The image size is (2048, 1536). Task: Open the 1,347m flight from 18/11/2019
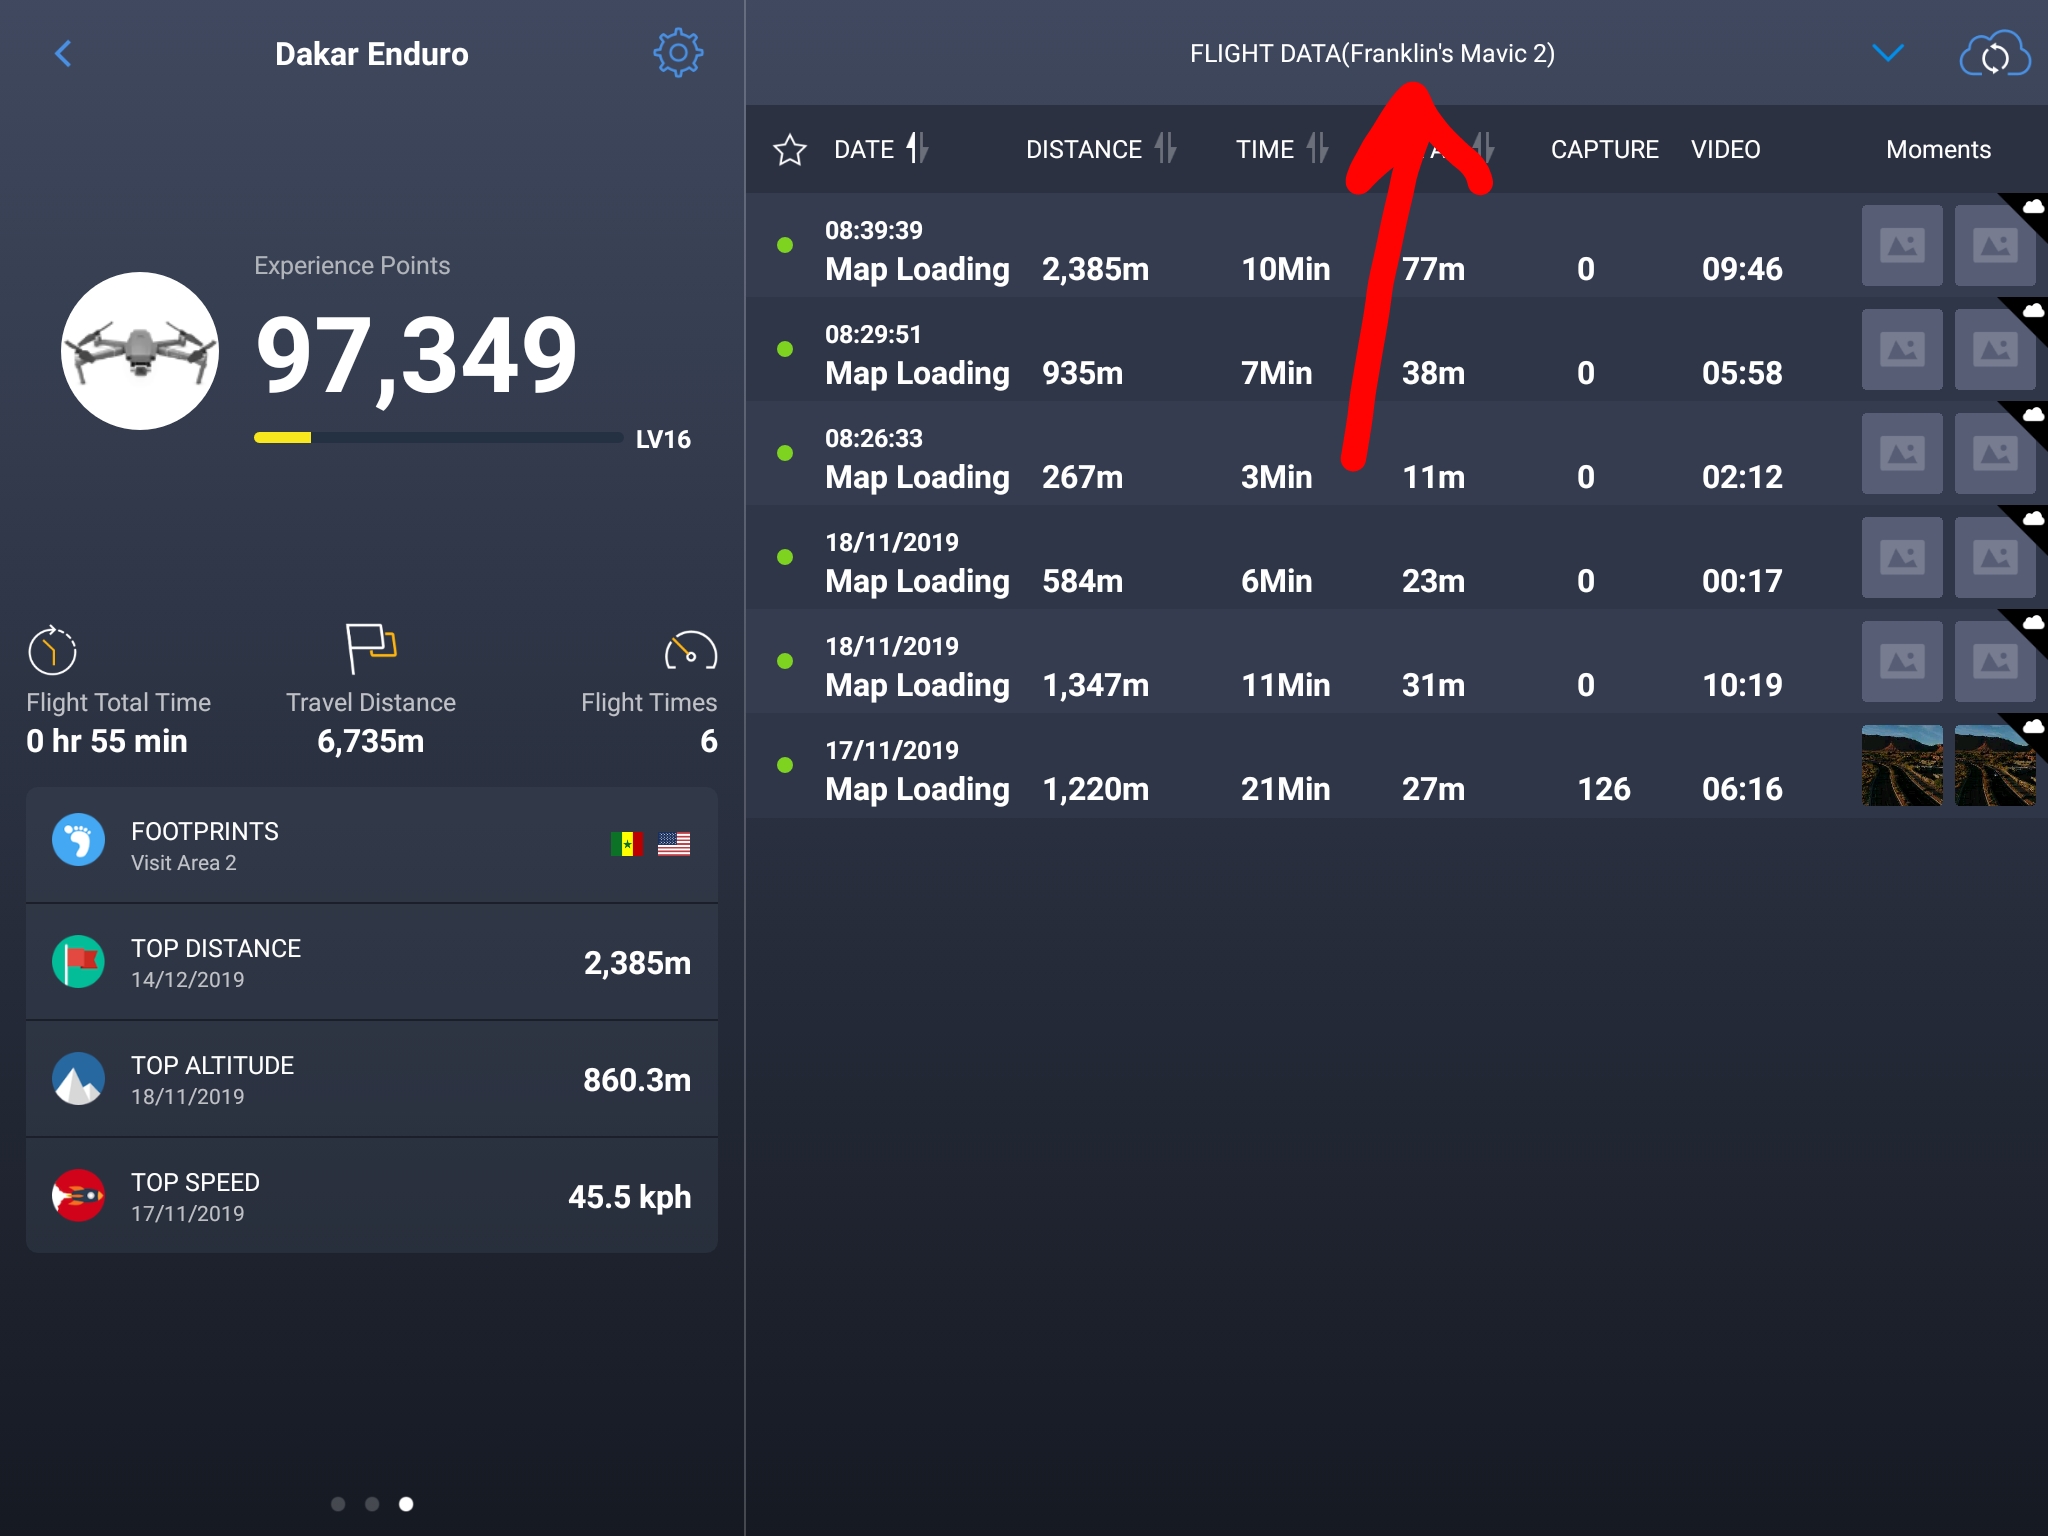click(1396, 661)
